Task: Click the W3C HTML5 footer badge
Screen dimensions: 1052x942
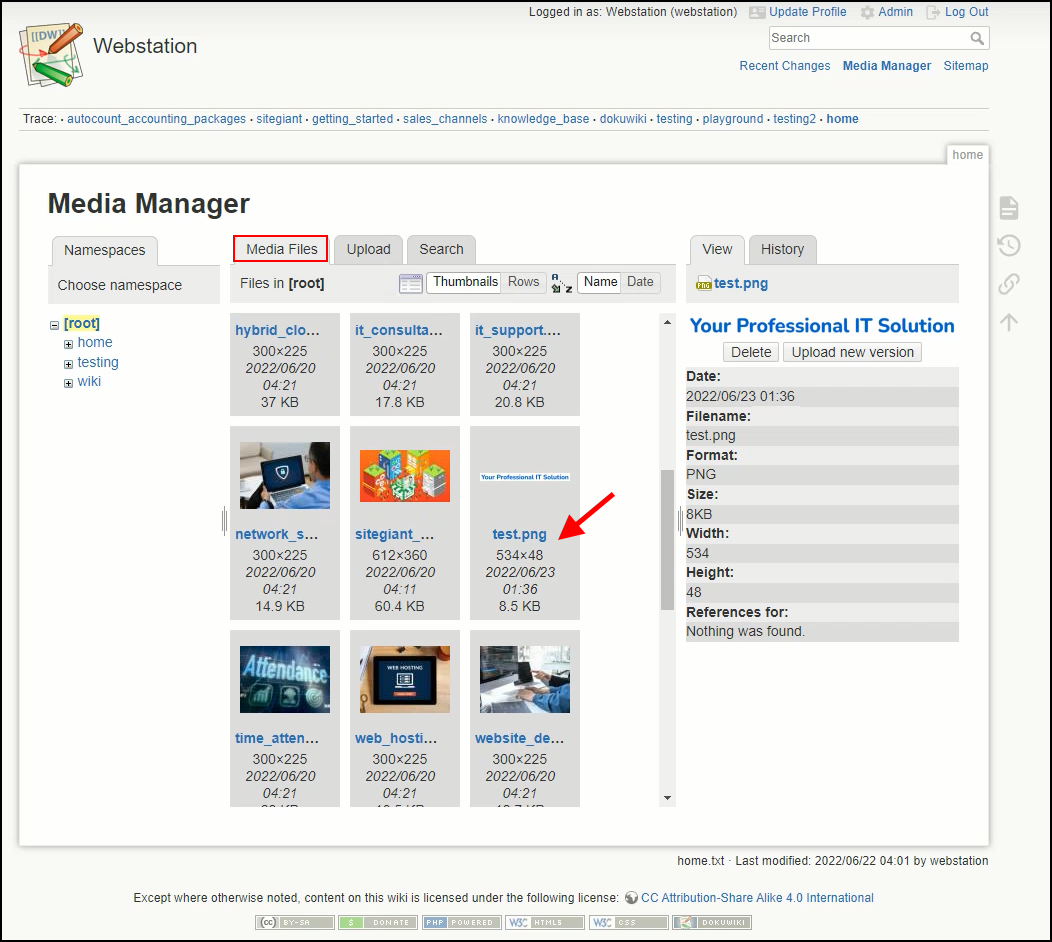Action: click(x=545, y=923)
